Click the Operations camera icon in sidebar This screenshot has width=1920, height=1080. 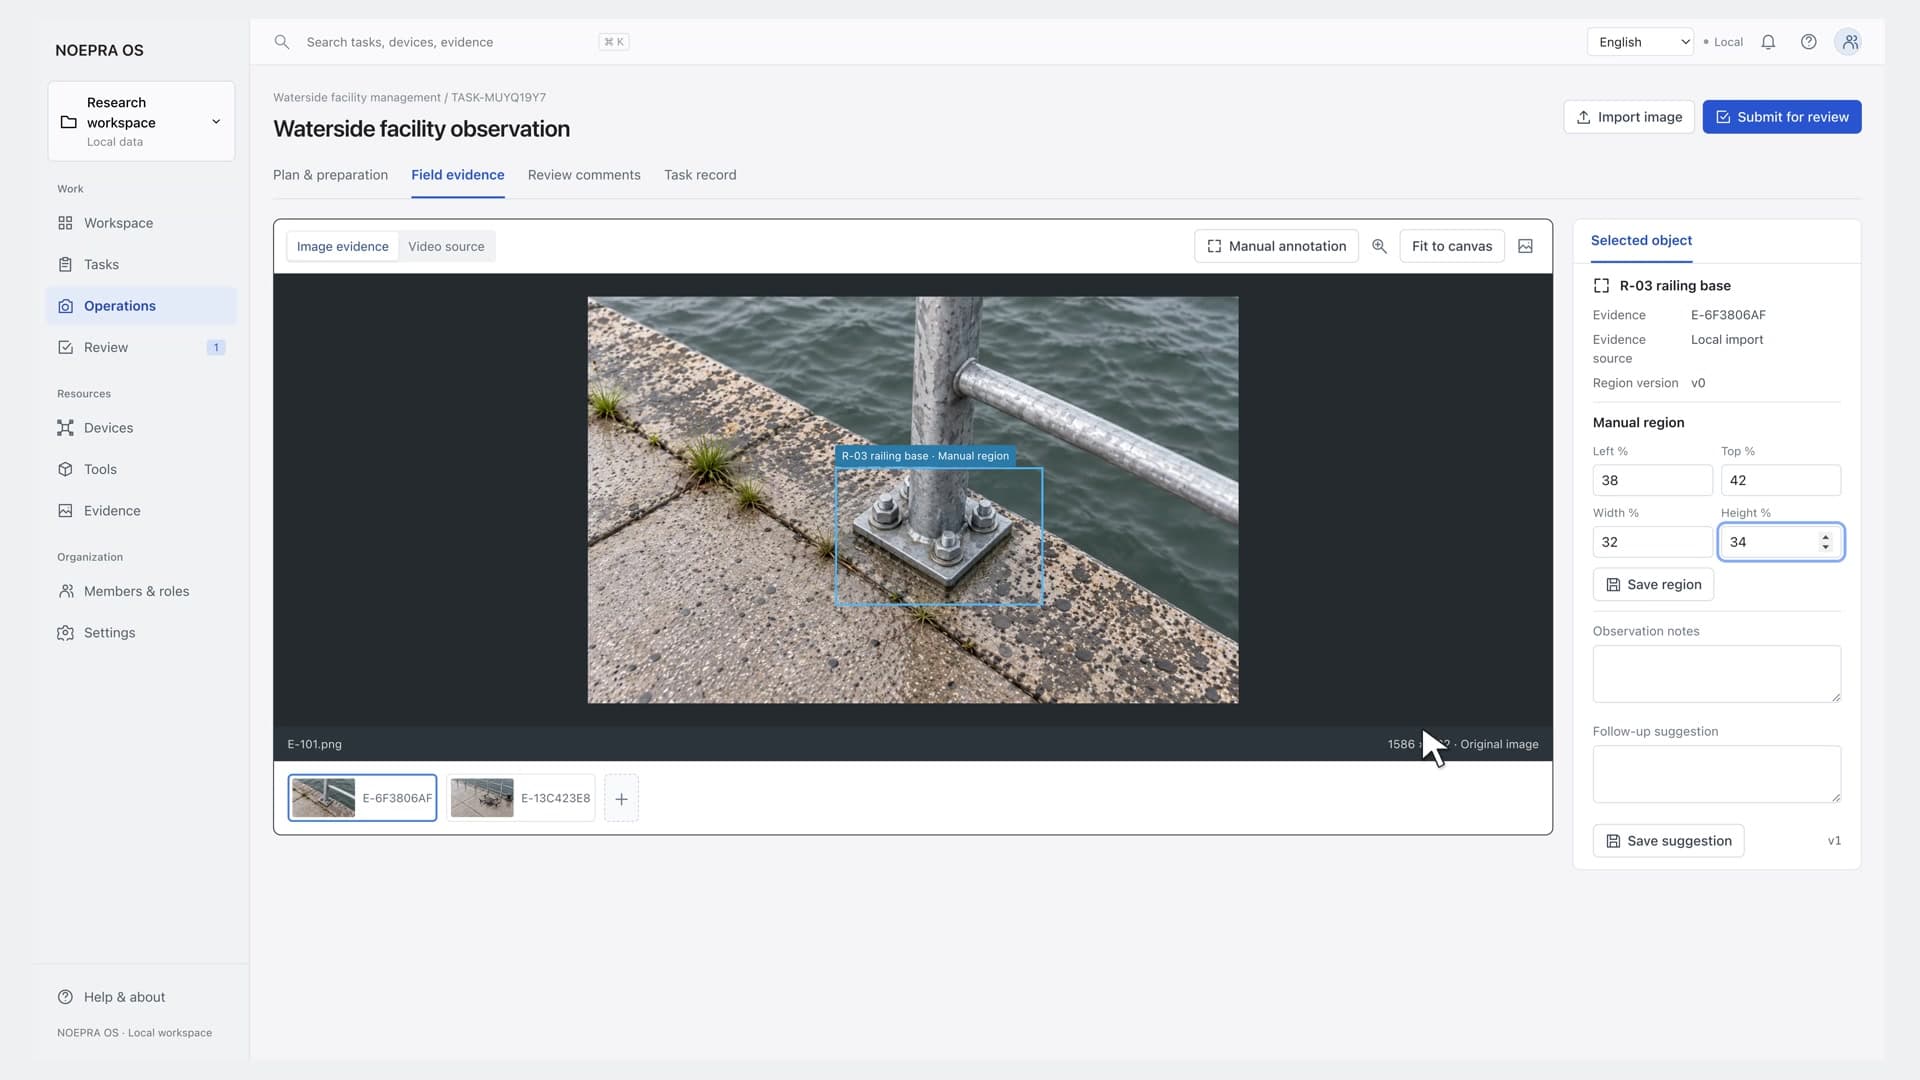point(65,306)
